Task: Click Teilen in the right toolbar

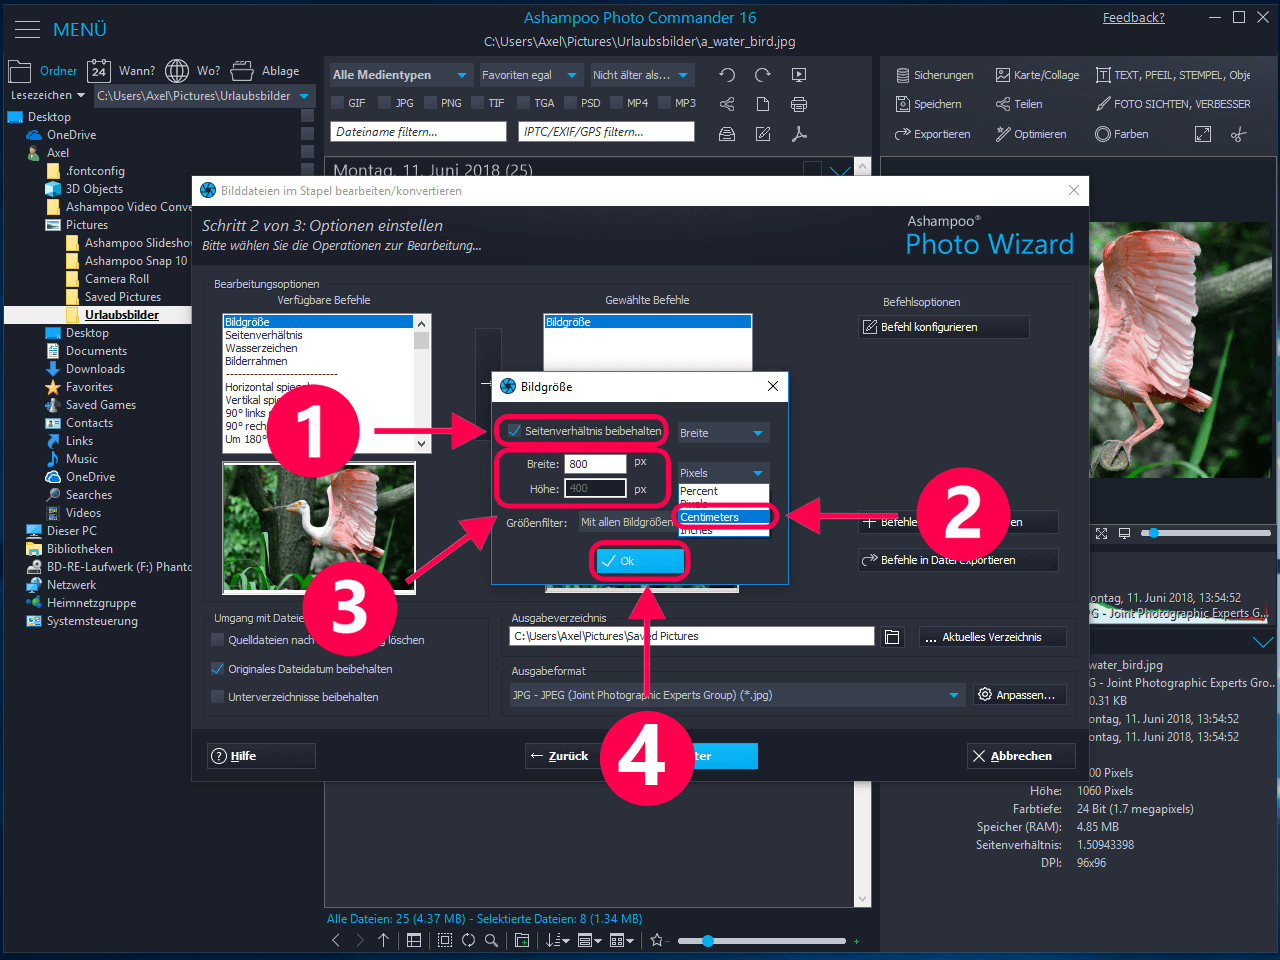Action: (1019, 104)
